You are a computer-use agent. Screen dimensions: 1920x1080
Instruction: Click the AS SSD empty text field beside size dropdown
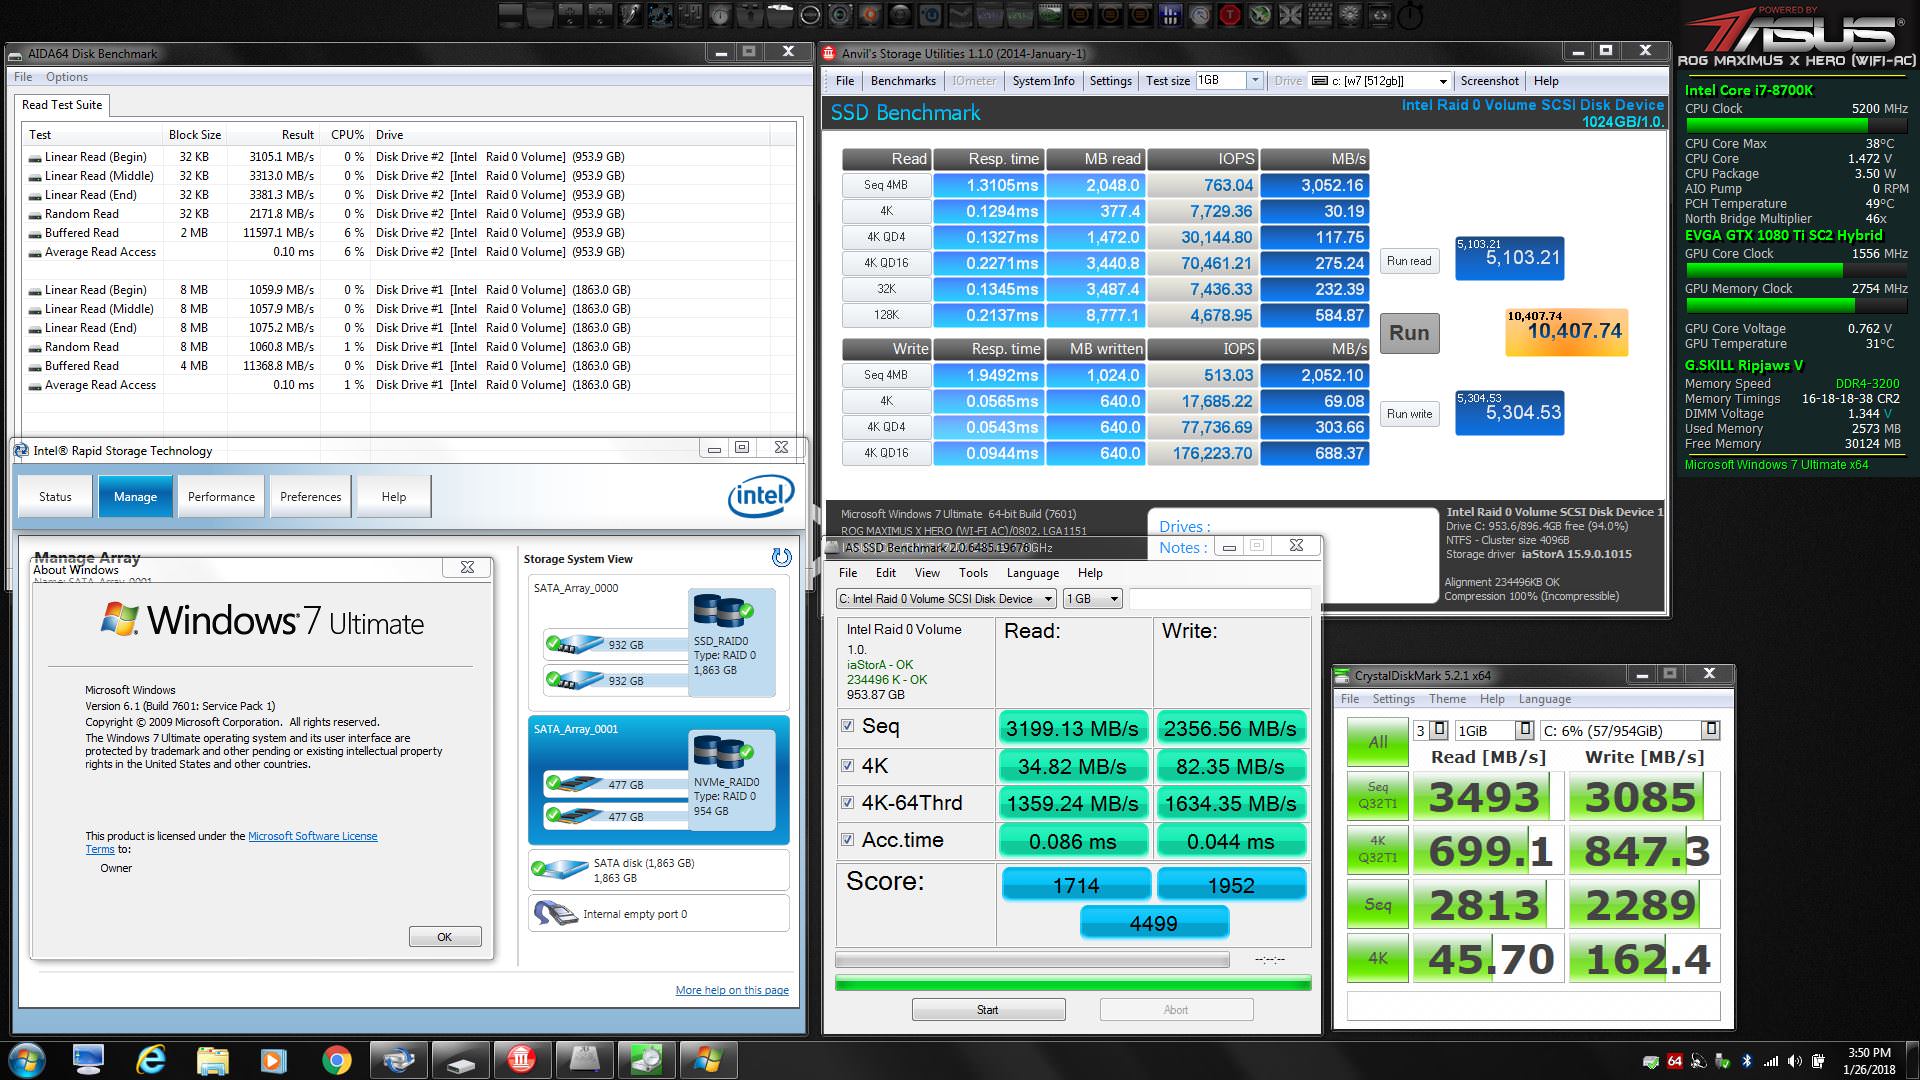coord(1220,598)
